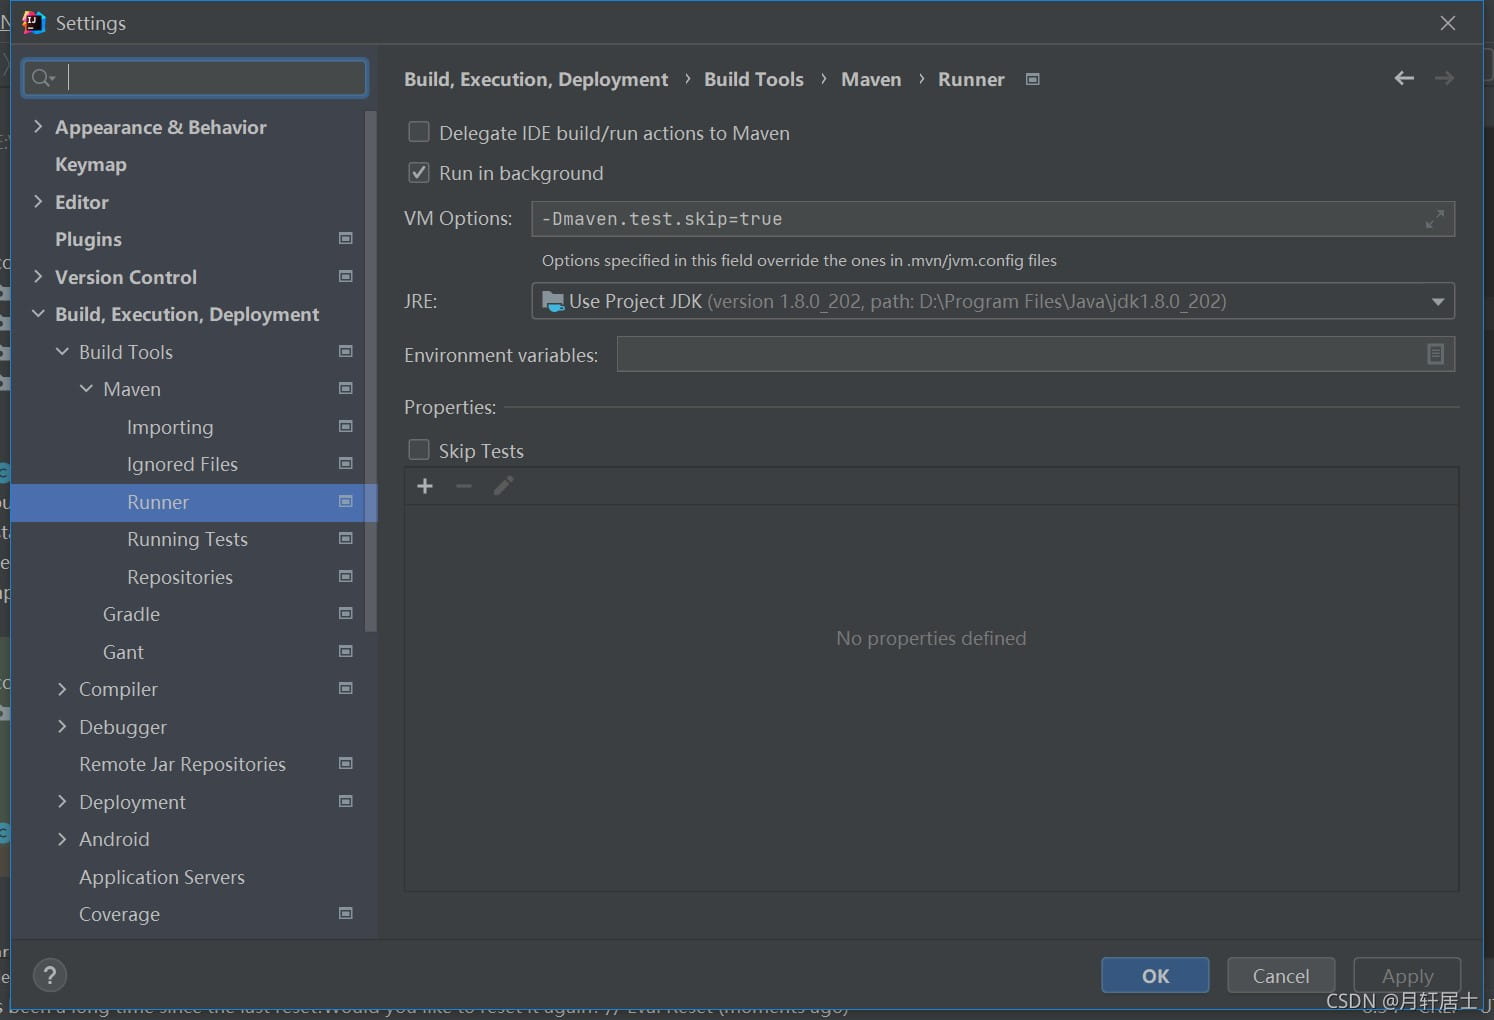This screenshot has height=1020, width=1494.
Task: Uncheck Run in background
Action: click(419, 172)
